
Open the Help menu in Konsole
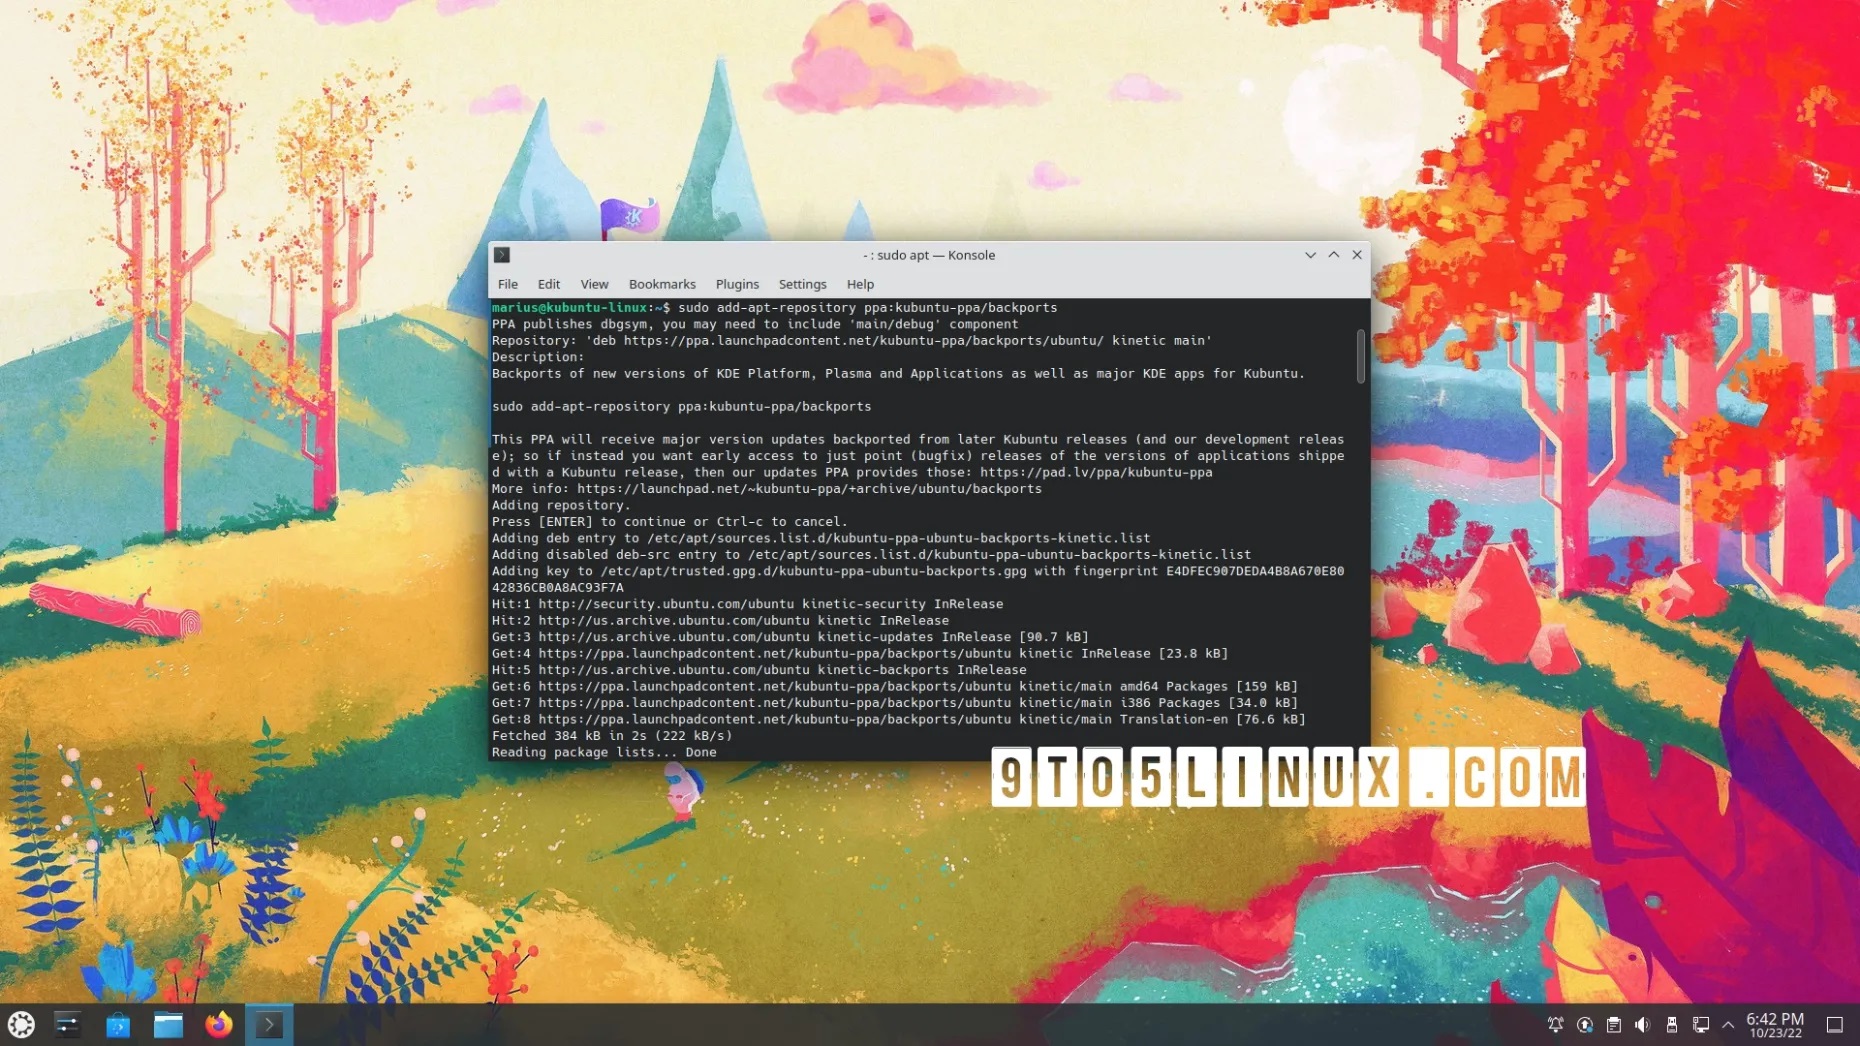(x=860, y=284)
